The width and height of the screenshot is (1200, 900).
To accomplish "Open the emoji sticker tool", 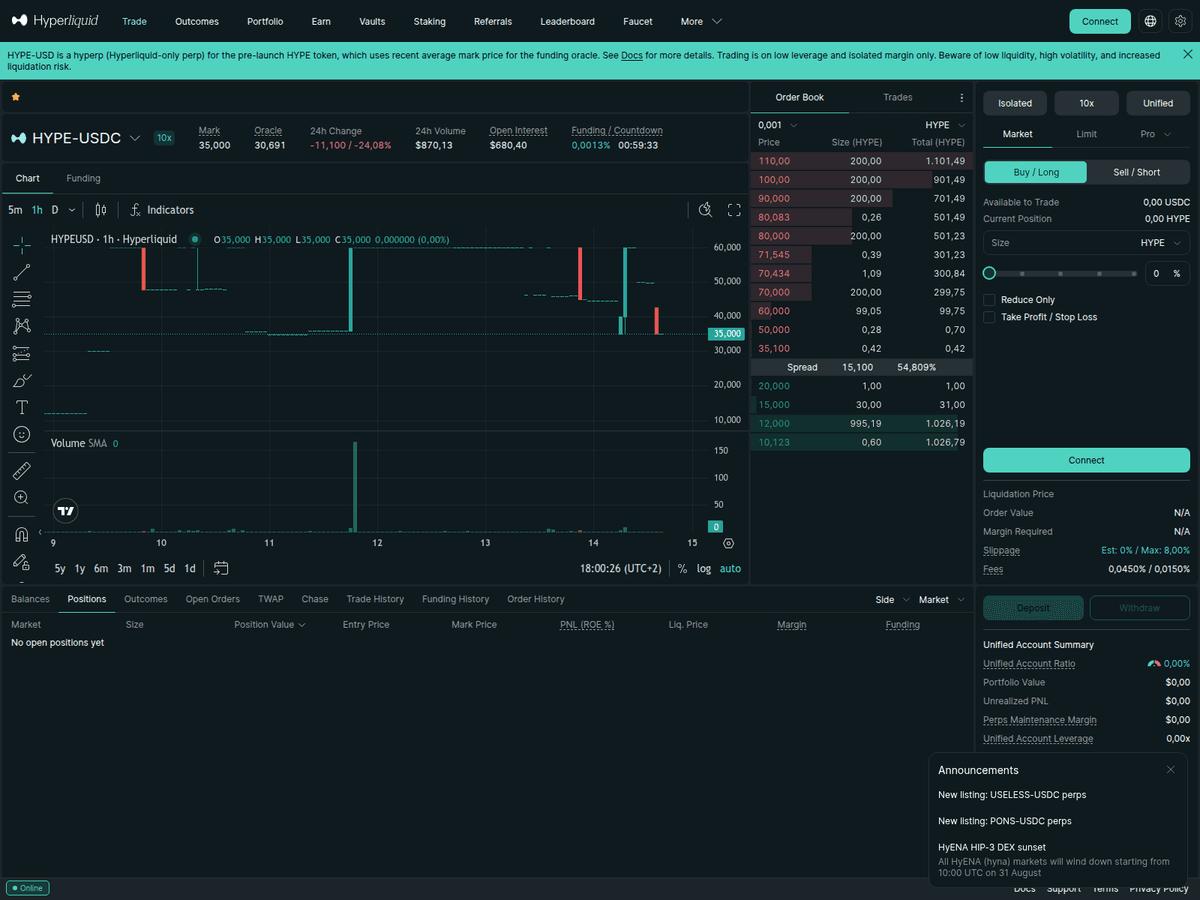I will tap(22, 434).
